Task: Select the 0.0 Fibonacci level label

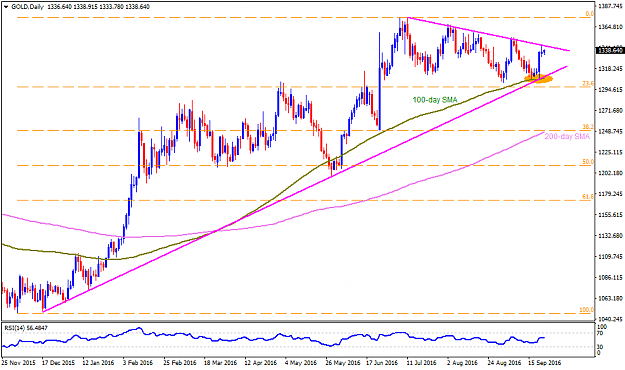Action: [x=590, y=14]
